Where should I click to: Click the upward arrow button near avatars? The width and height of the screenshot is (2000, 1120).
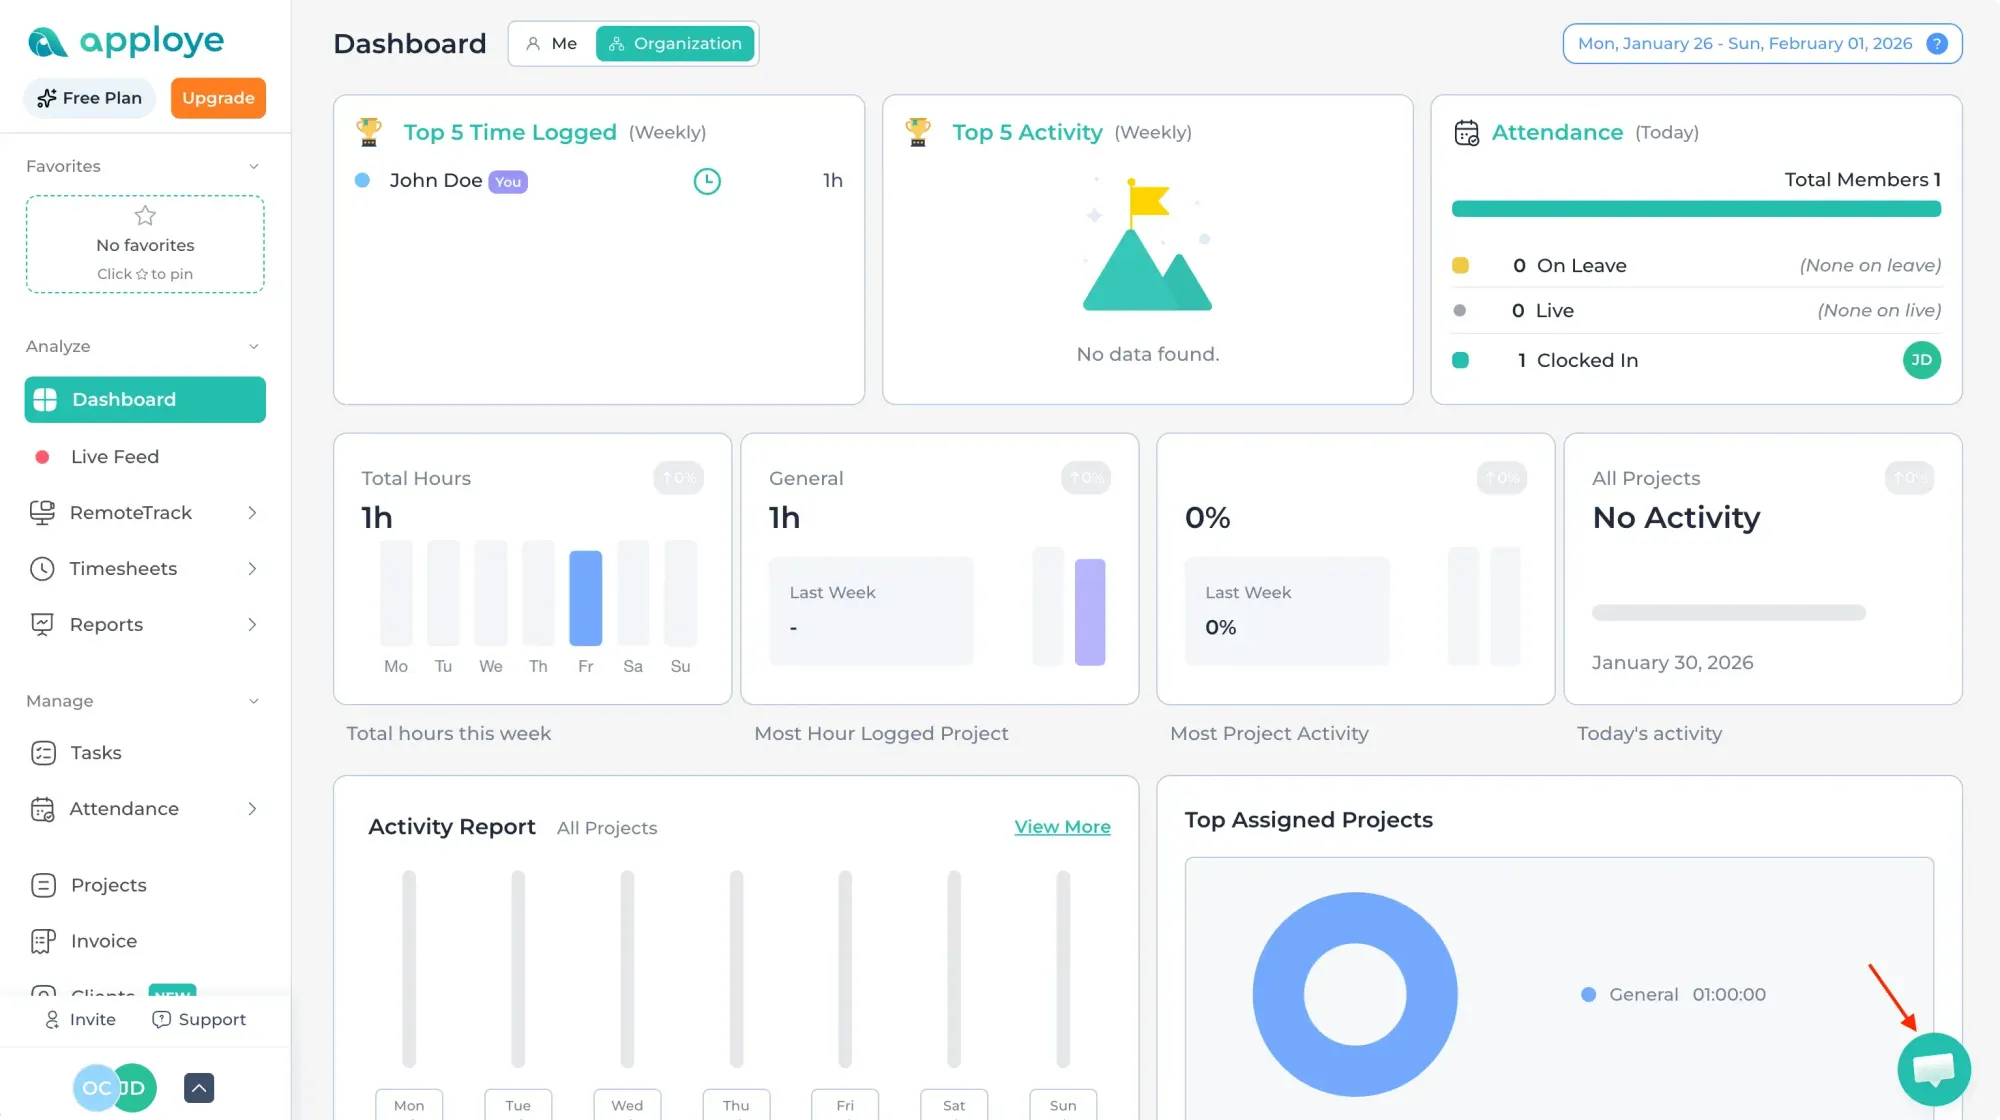coord(199,1088)
